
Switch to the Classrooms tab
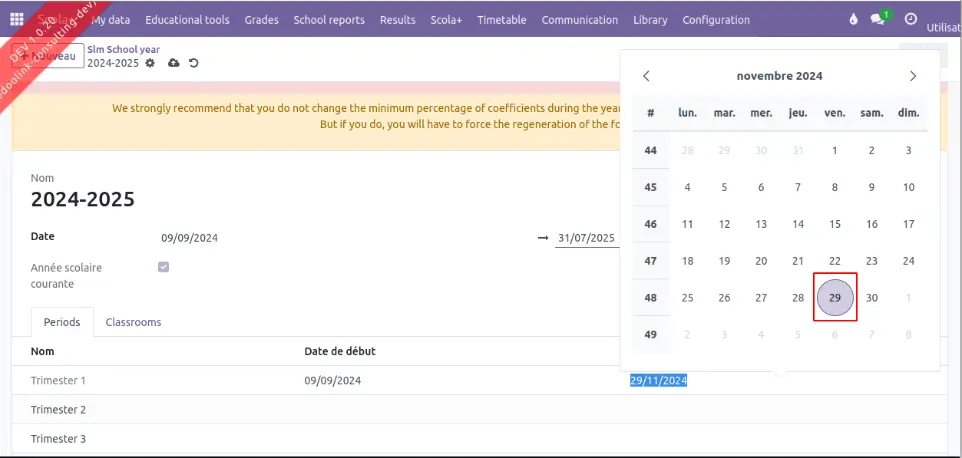(x=133, y=322)
